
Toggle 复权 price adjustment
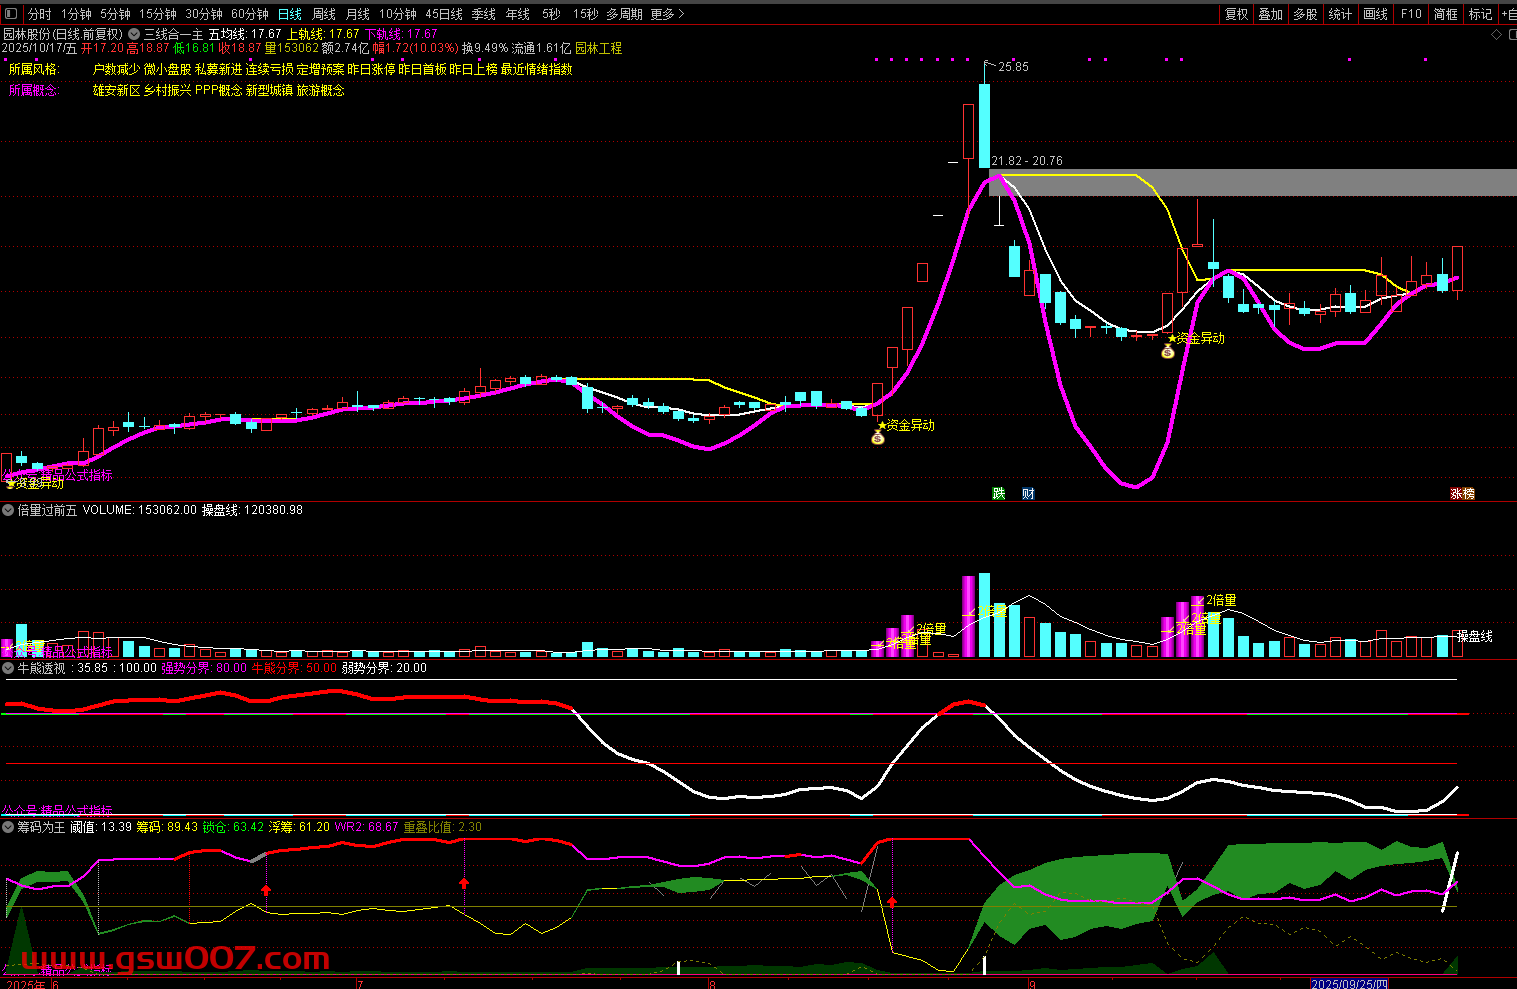[x=1236, y=14]
